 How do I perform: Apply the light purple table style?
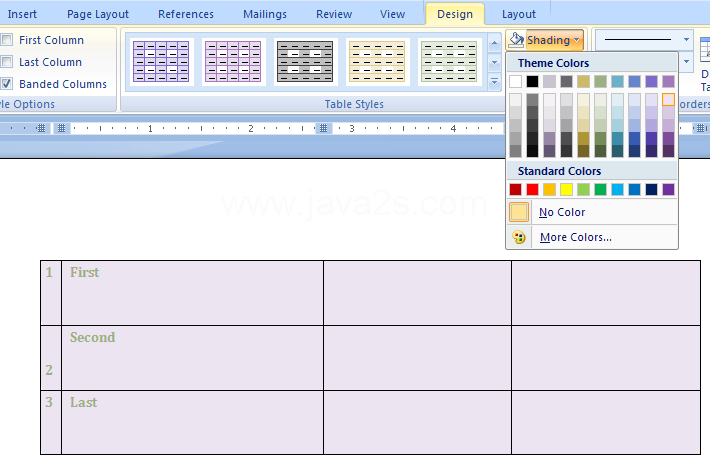point(233,62)
